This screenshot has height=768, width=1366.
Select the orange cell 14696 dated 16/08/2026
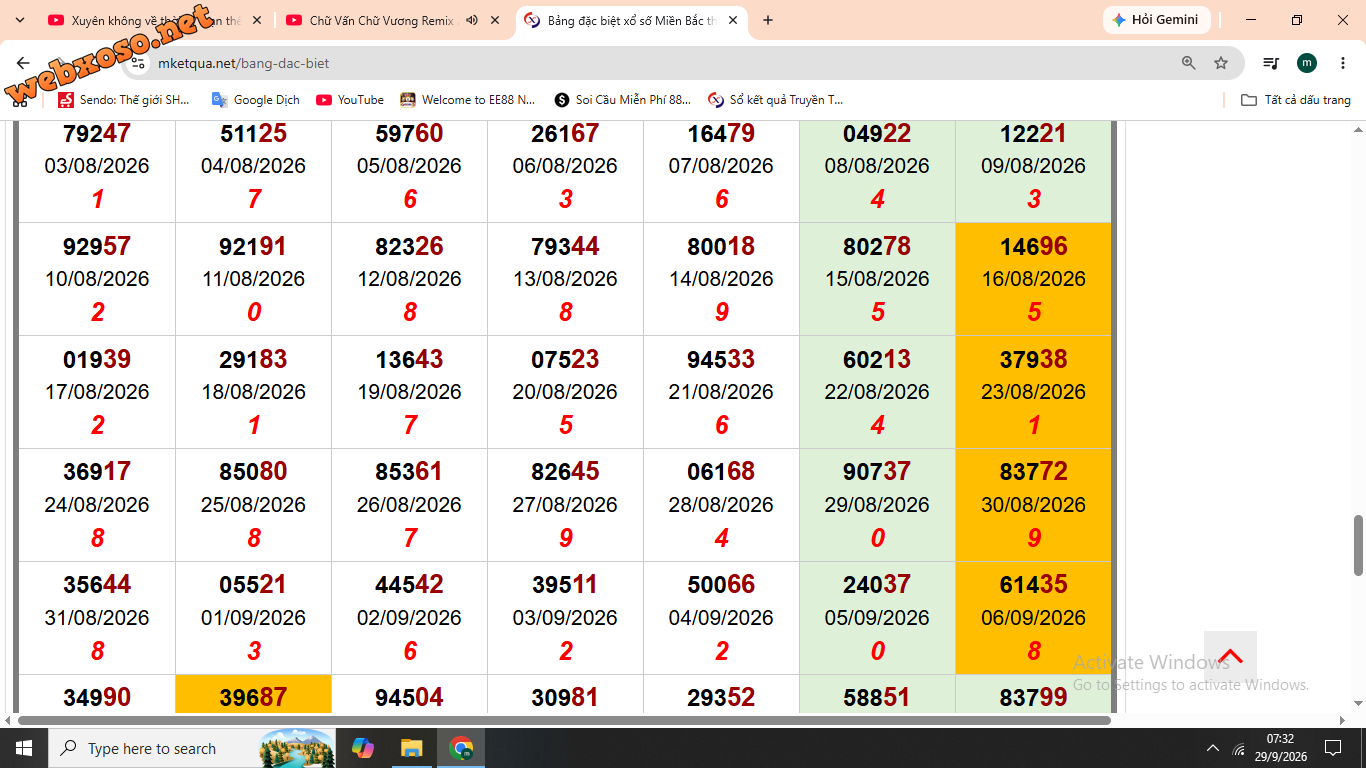1033,279
